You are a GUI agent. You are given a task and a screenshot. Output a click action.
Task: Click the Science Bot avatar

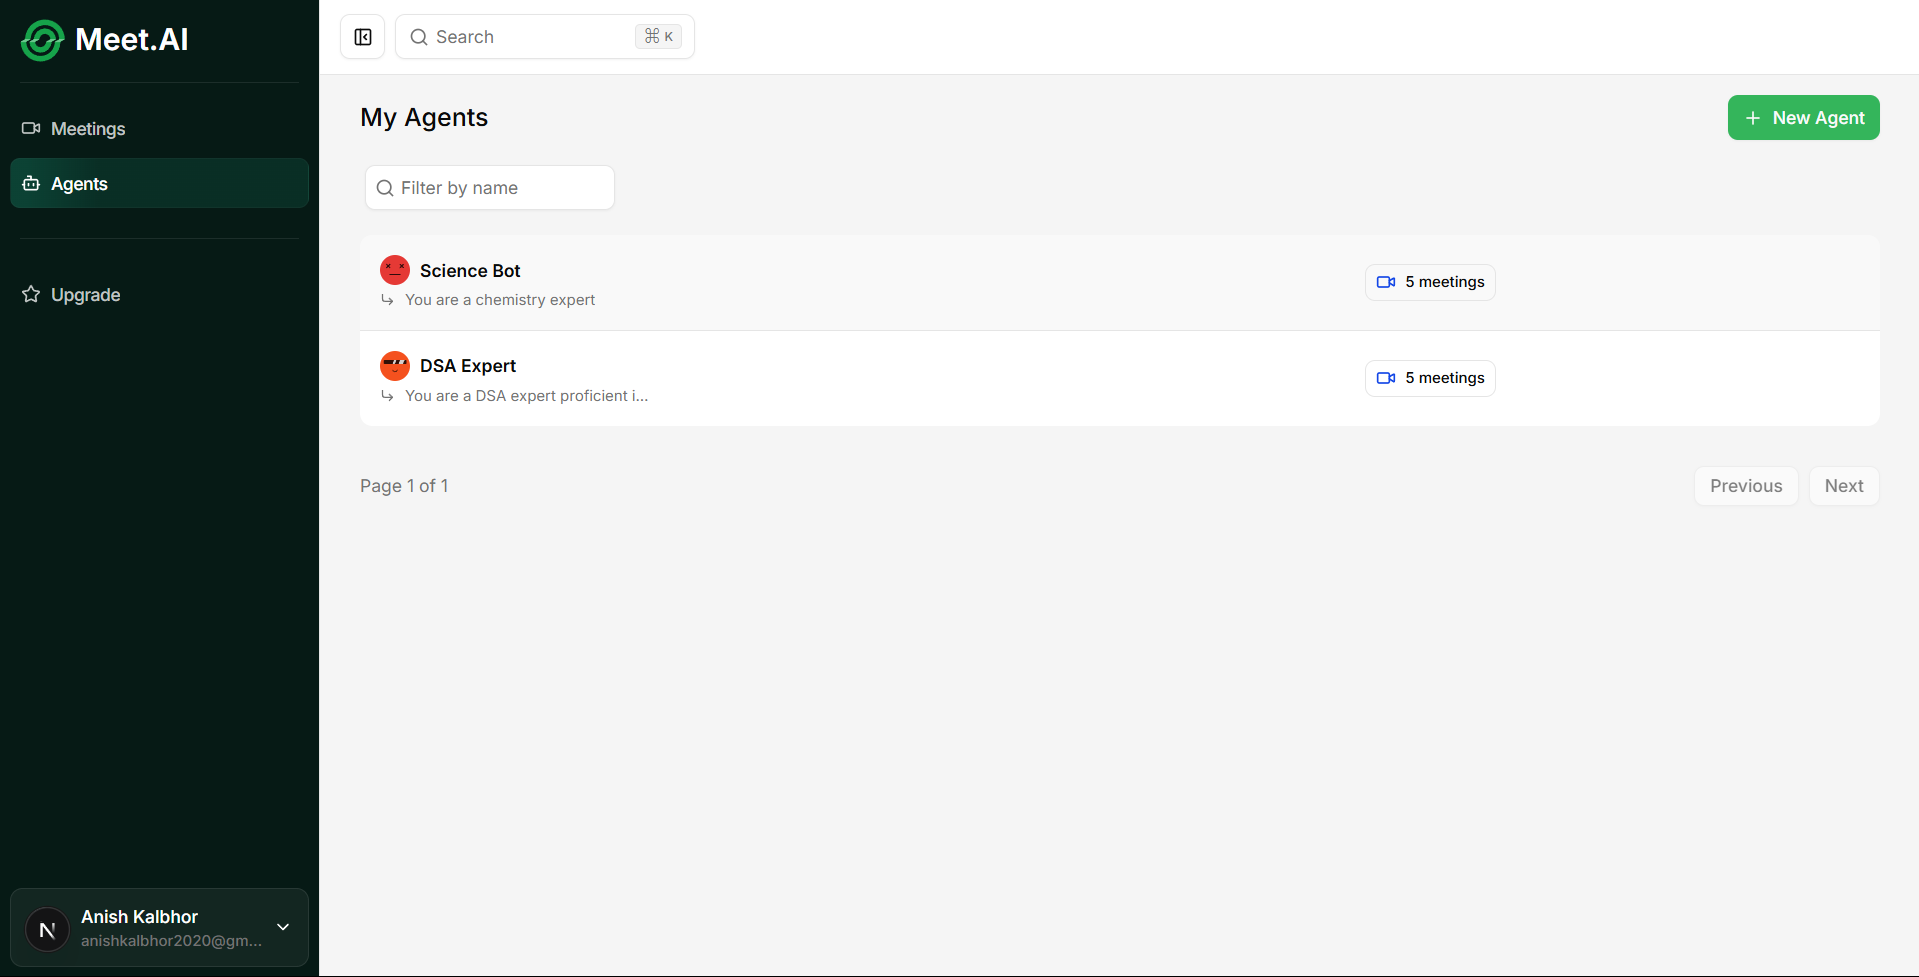[x=394, y=269]
